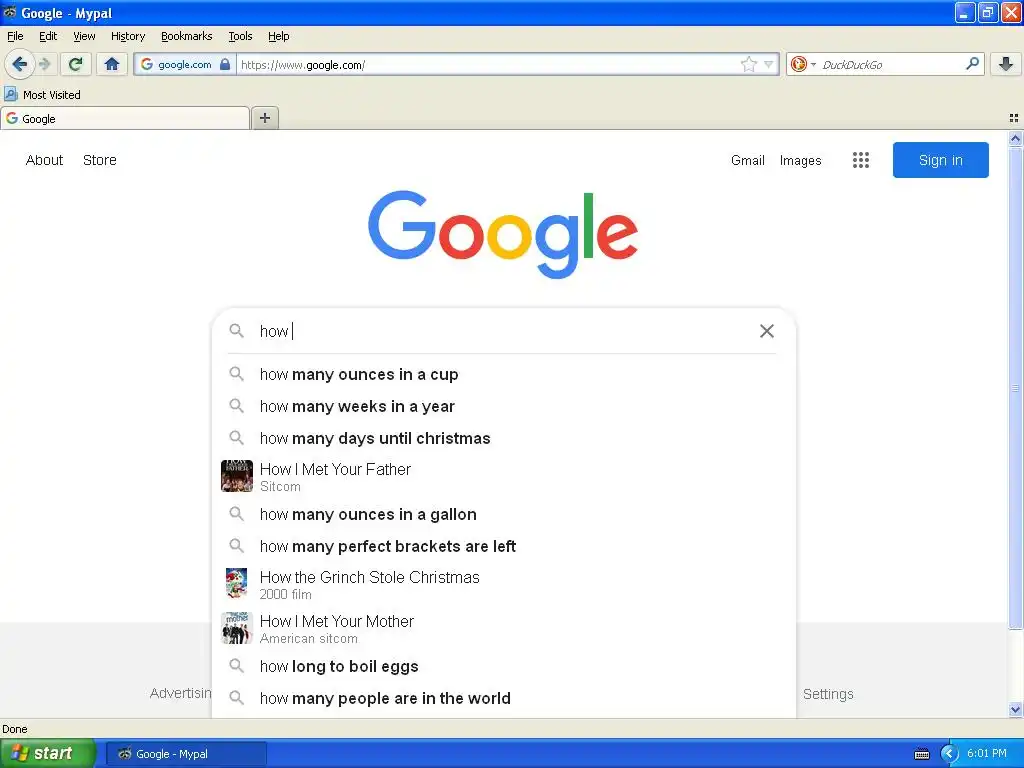Click the vertical scrollbar thumb

[x=1015, y=388]
